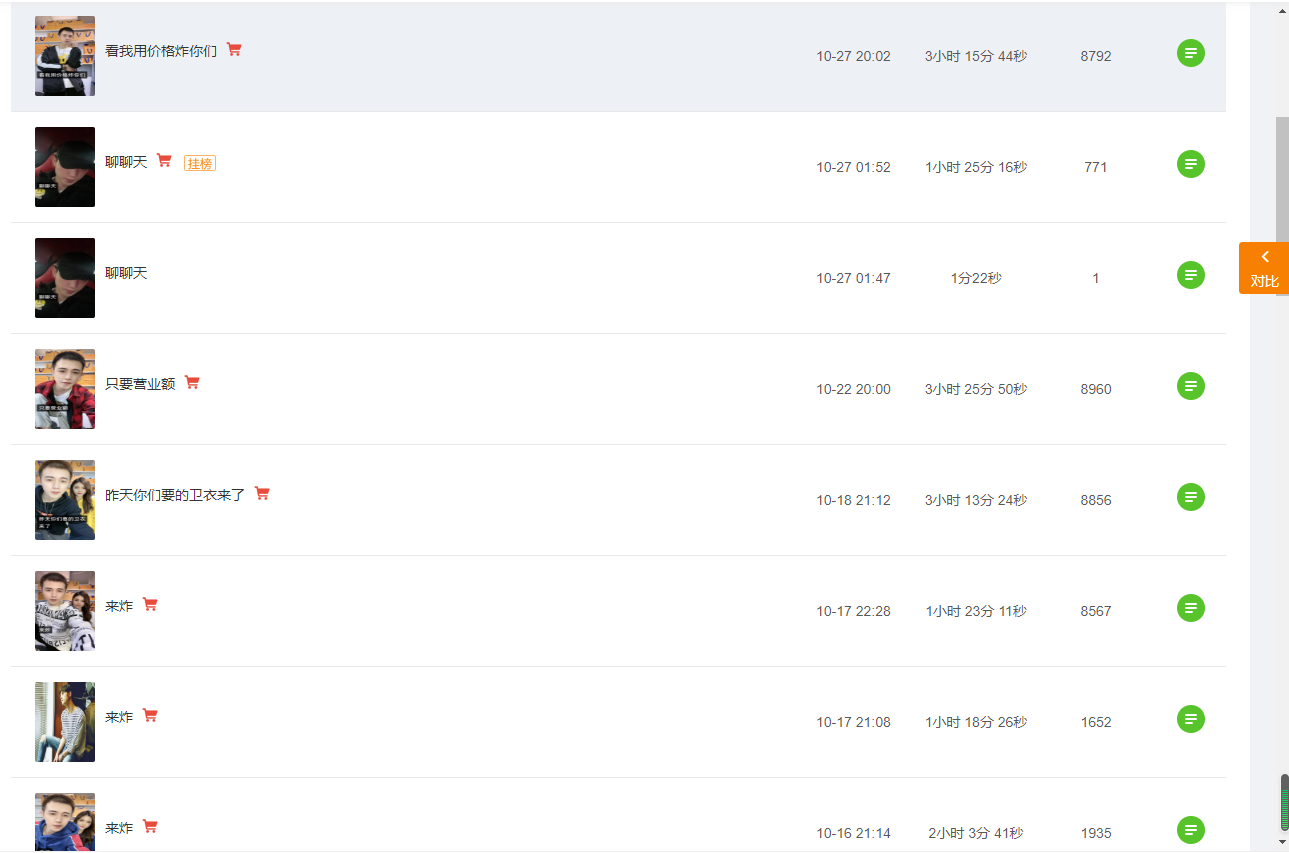Click green detail icon for 只要营业额 row
Image resolution: width=1289 pixels, height=853 pixels.
(1190, 387)
